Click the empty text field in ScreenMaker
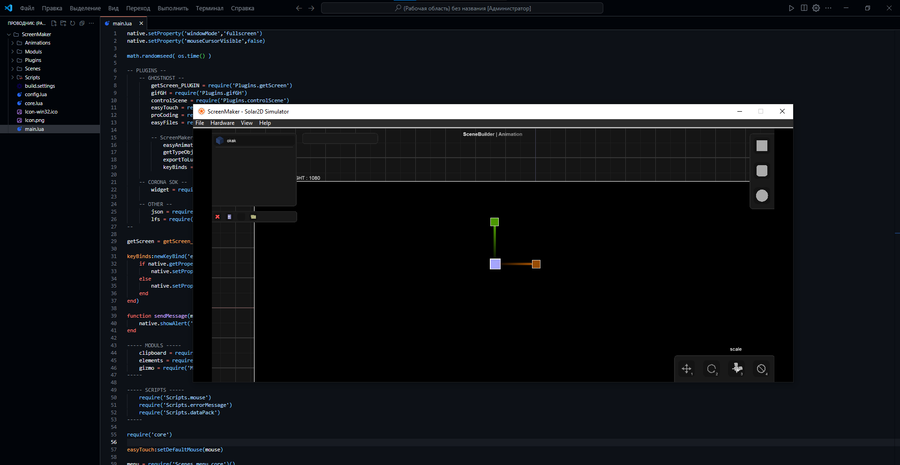The height and width of the screenshot is (465, 900). pyautogui.click(x=340, y=138)
